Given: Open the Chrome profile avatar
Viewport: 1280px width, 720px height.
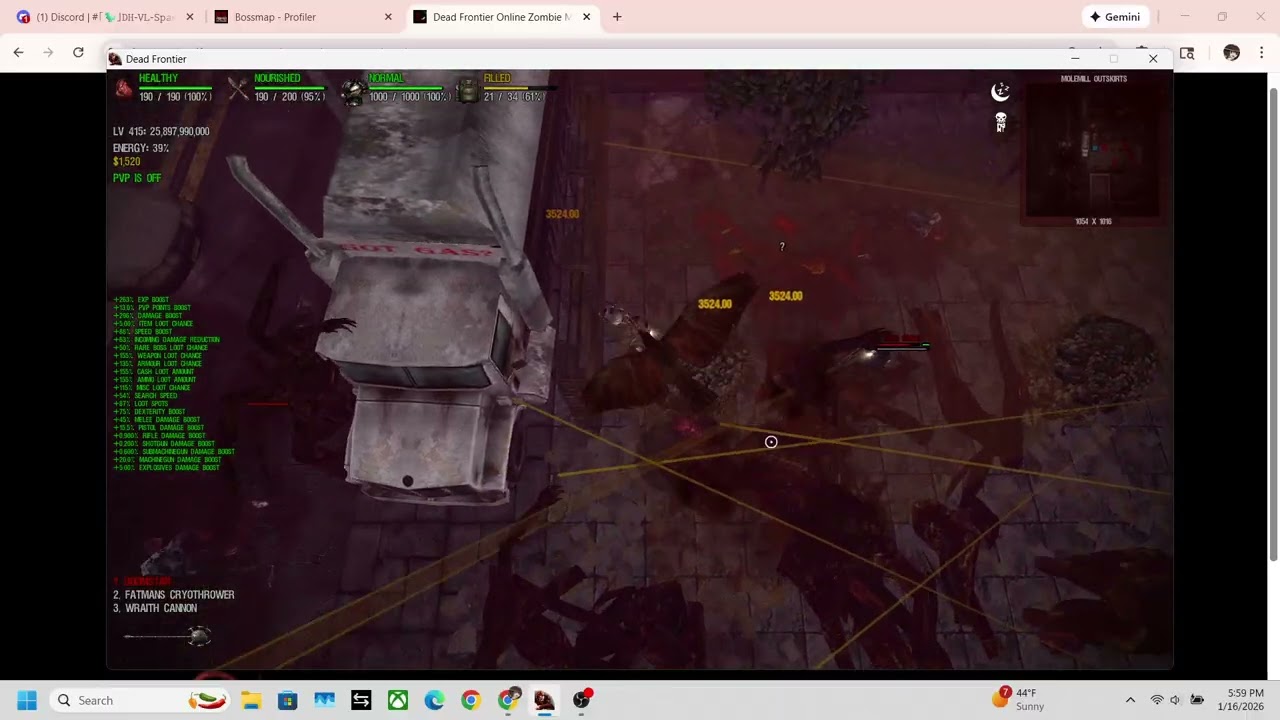Looking at the screenshot, I should pos(1231,53).
